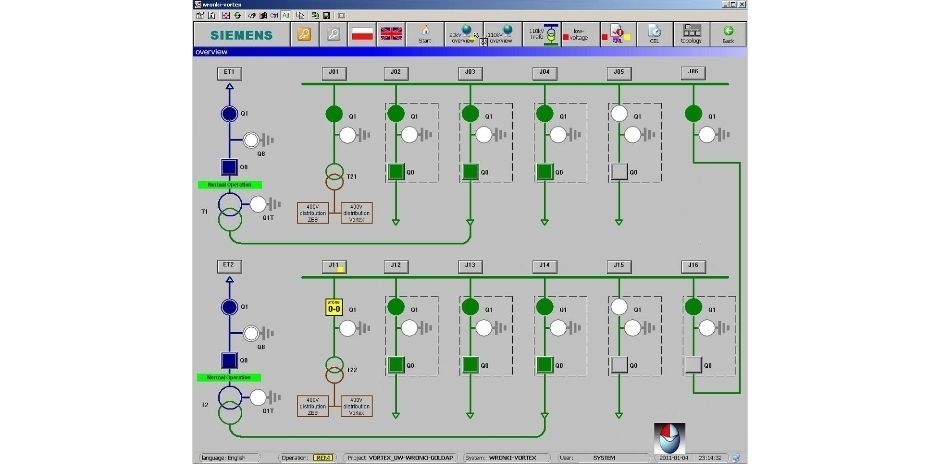Switch language with the Polish flag
The width and height of the screenshot is (950, 464).
tap(362, 35)
